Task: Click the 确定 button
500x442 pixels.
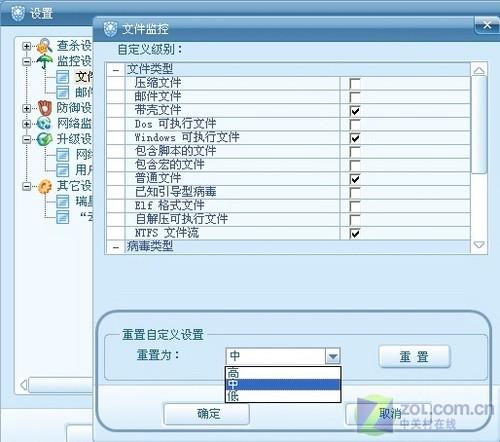Action: point(207,414)
